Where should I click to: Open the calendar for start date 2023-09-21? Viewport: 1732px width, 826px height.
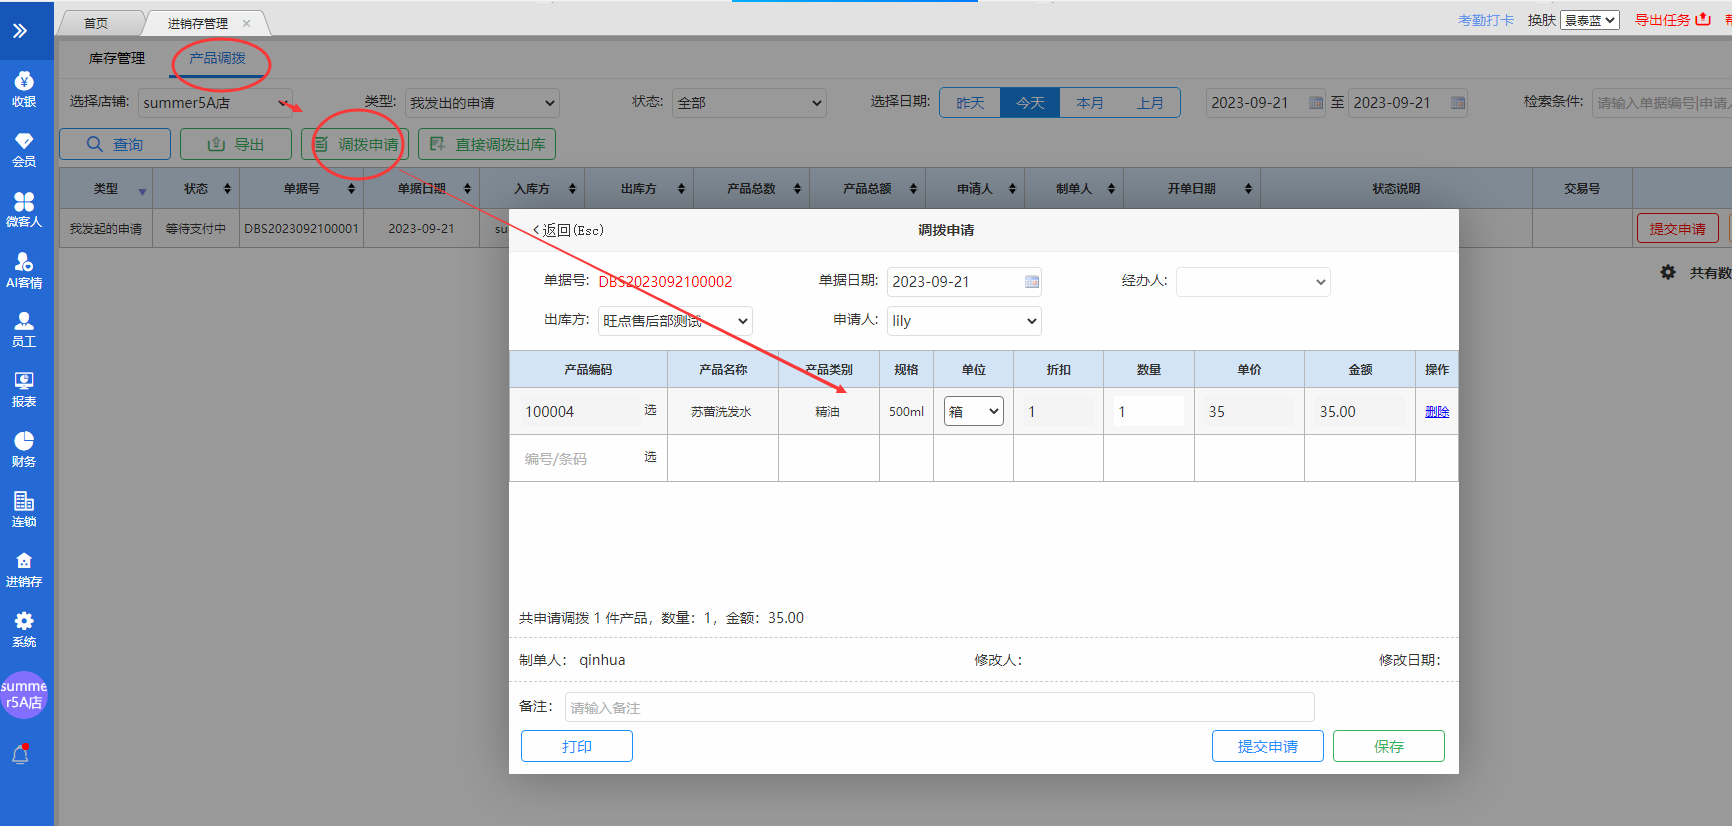point(1316,103)
